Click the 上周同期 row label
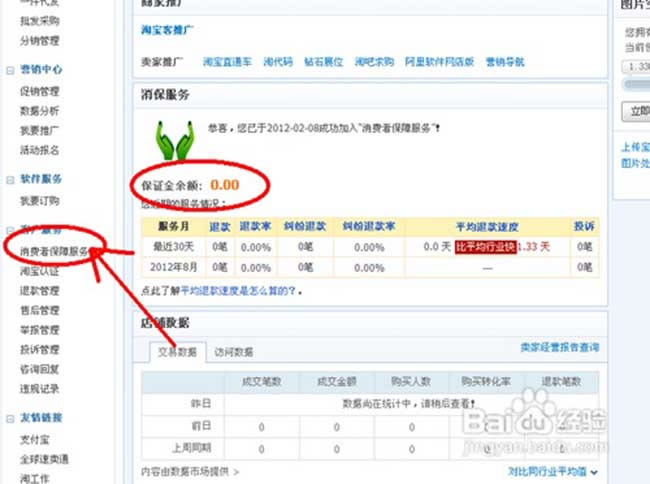 tap(192, 448)
